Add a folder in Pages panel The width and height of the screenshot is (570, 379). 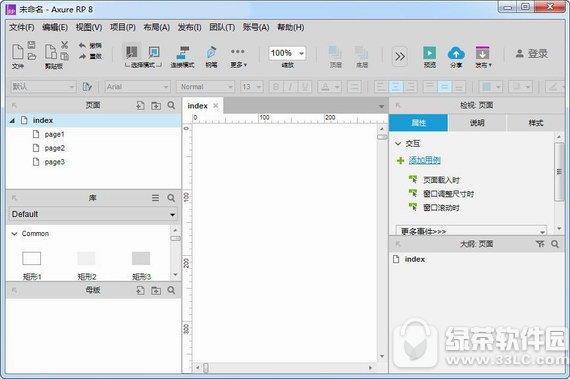click(156, 106)
